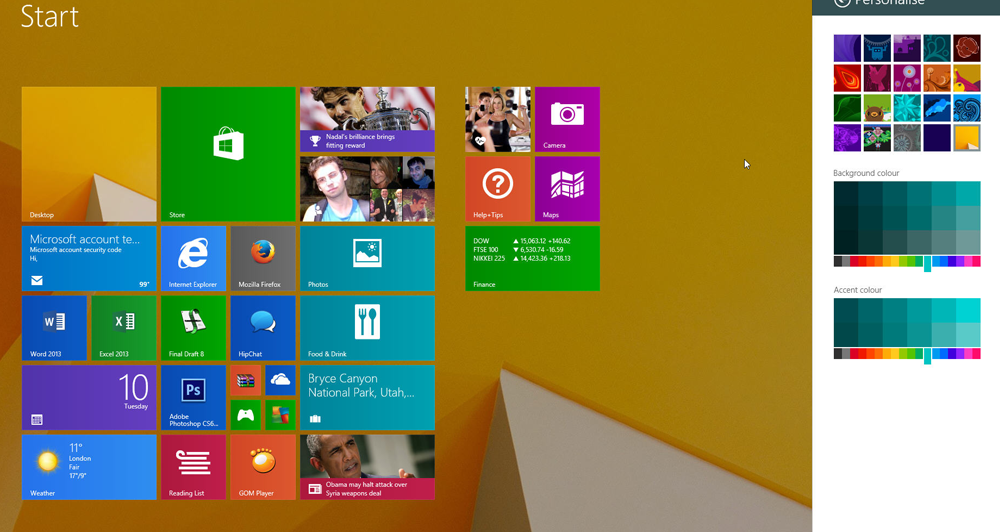Open the Desktop tile
The height and width of the screenshot is (532, 1000).
[89, 154]
